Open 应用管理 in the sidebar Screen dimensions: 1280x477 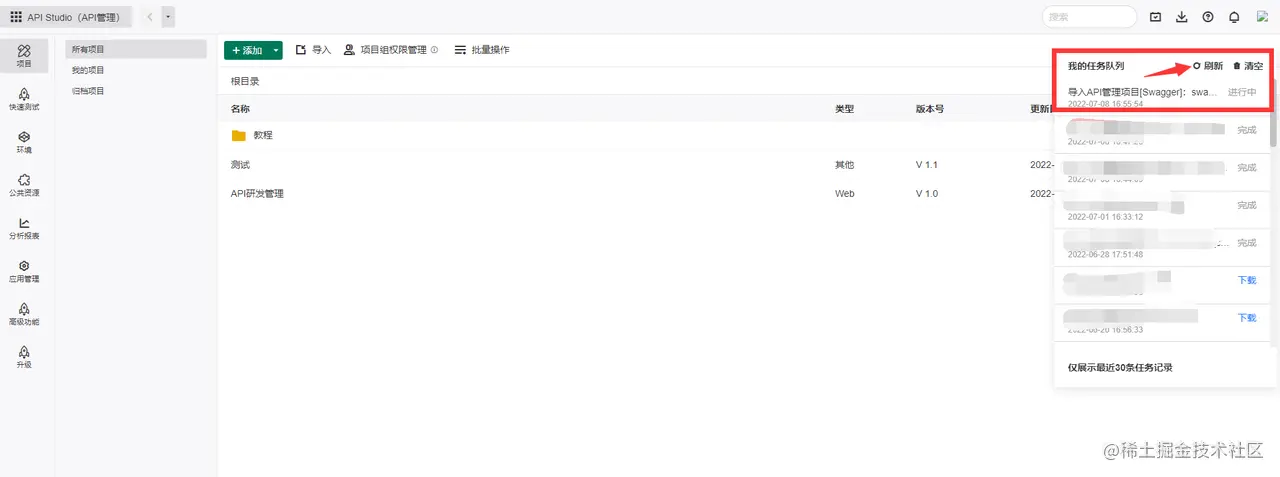[x=24, y=271]
